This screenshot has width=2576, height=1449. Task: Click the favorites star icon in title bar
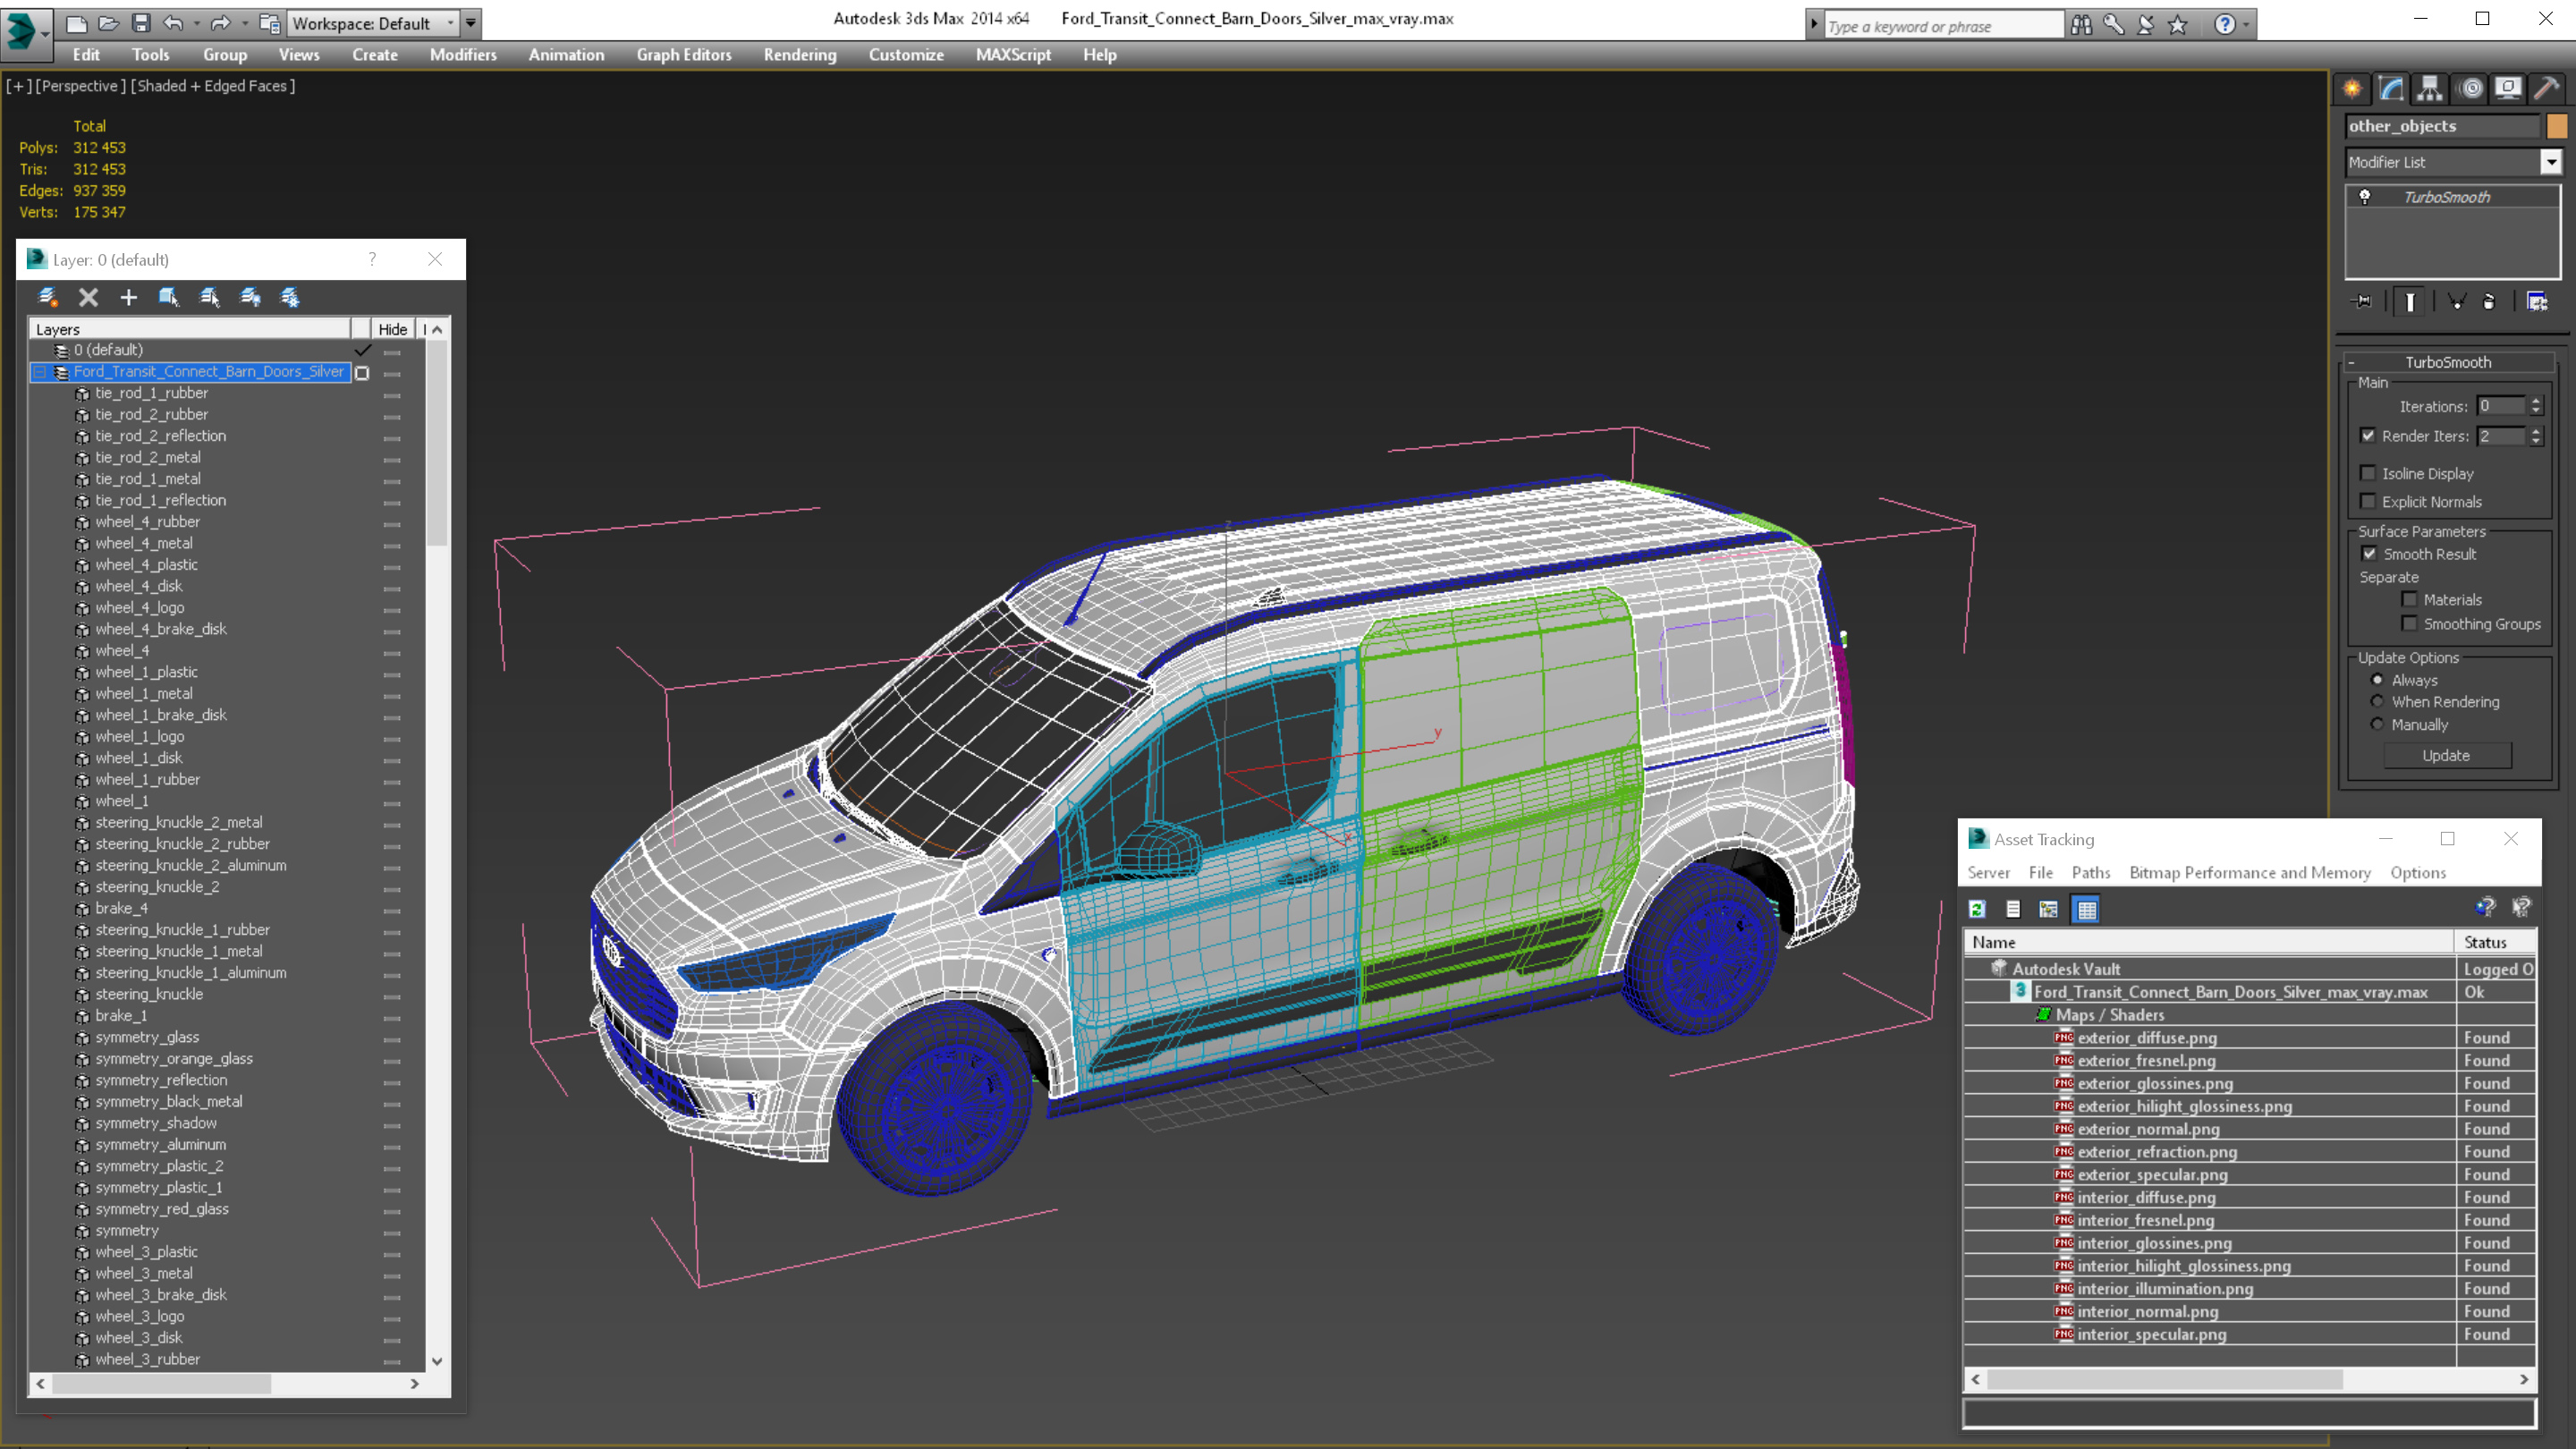pos(2178,24)
